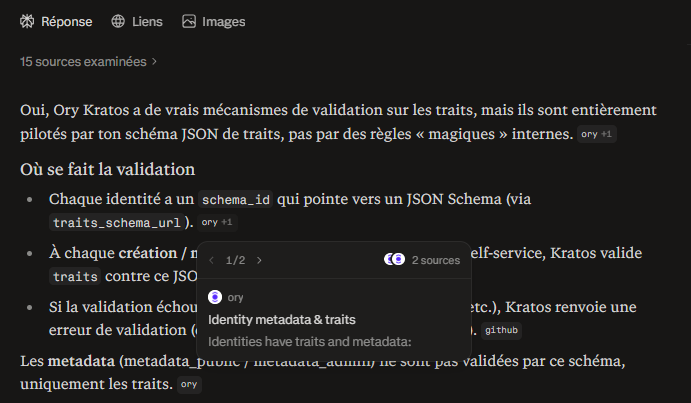Open the ory +1 citation after internes
Image resolution: width=691 pixels, height=403 pixels.
point(597,134)
